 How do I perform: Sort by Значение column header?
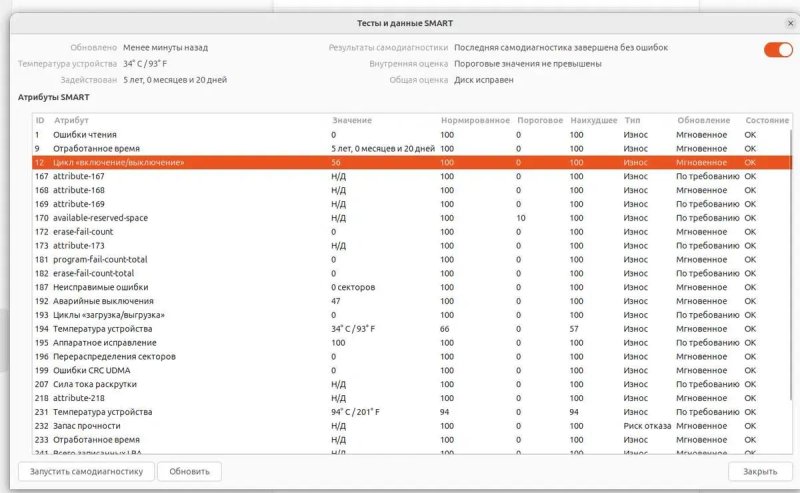click(352, 120)
